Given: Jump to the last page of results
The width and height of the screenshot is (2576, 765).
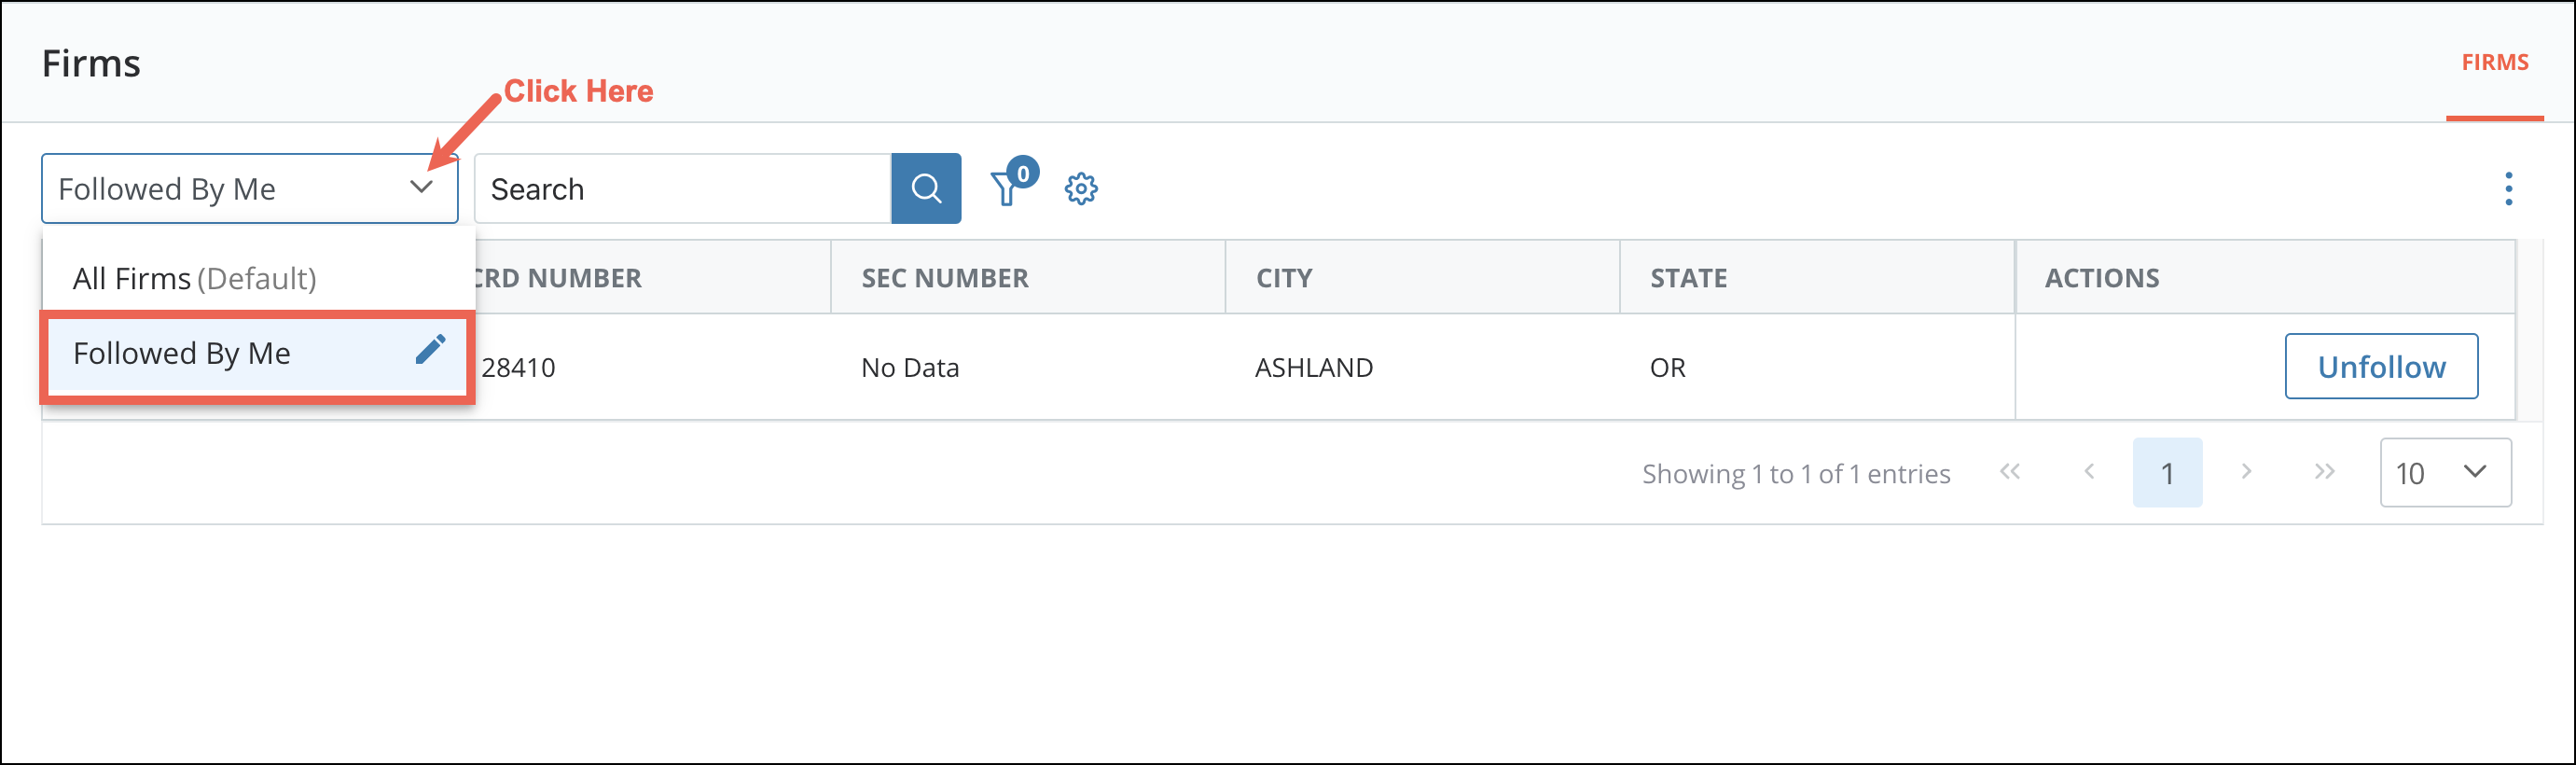Looking at the screenshot, I should [2324, 472].
